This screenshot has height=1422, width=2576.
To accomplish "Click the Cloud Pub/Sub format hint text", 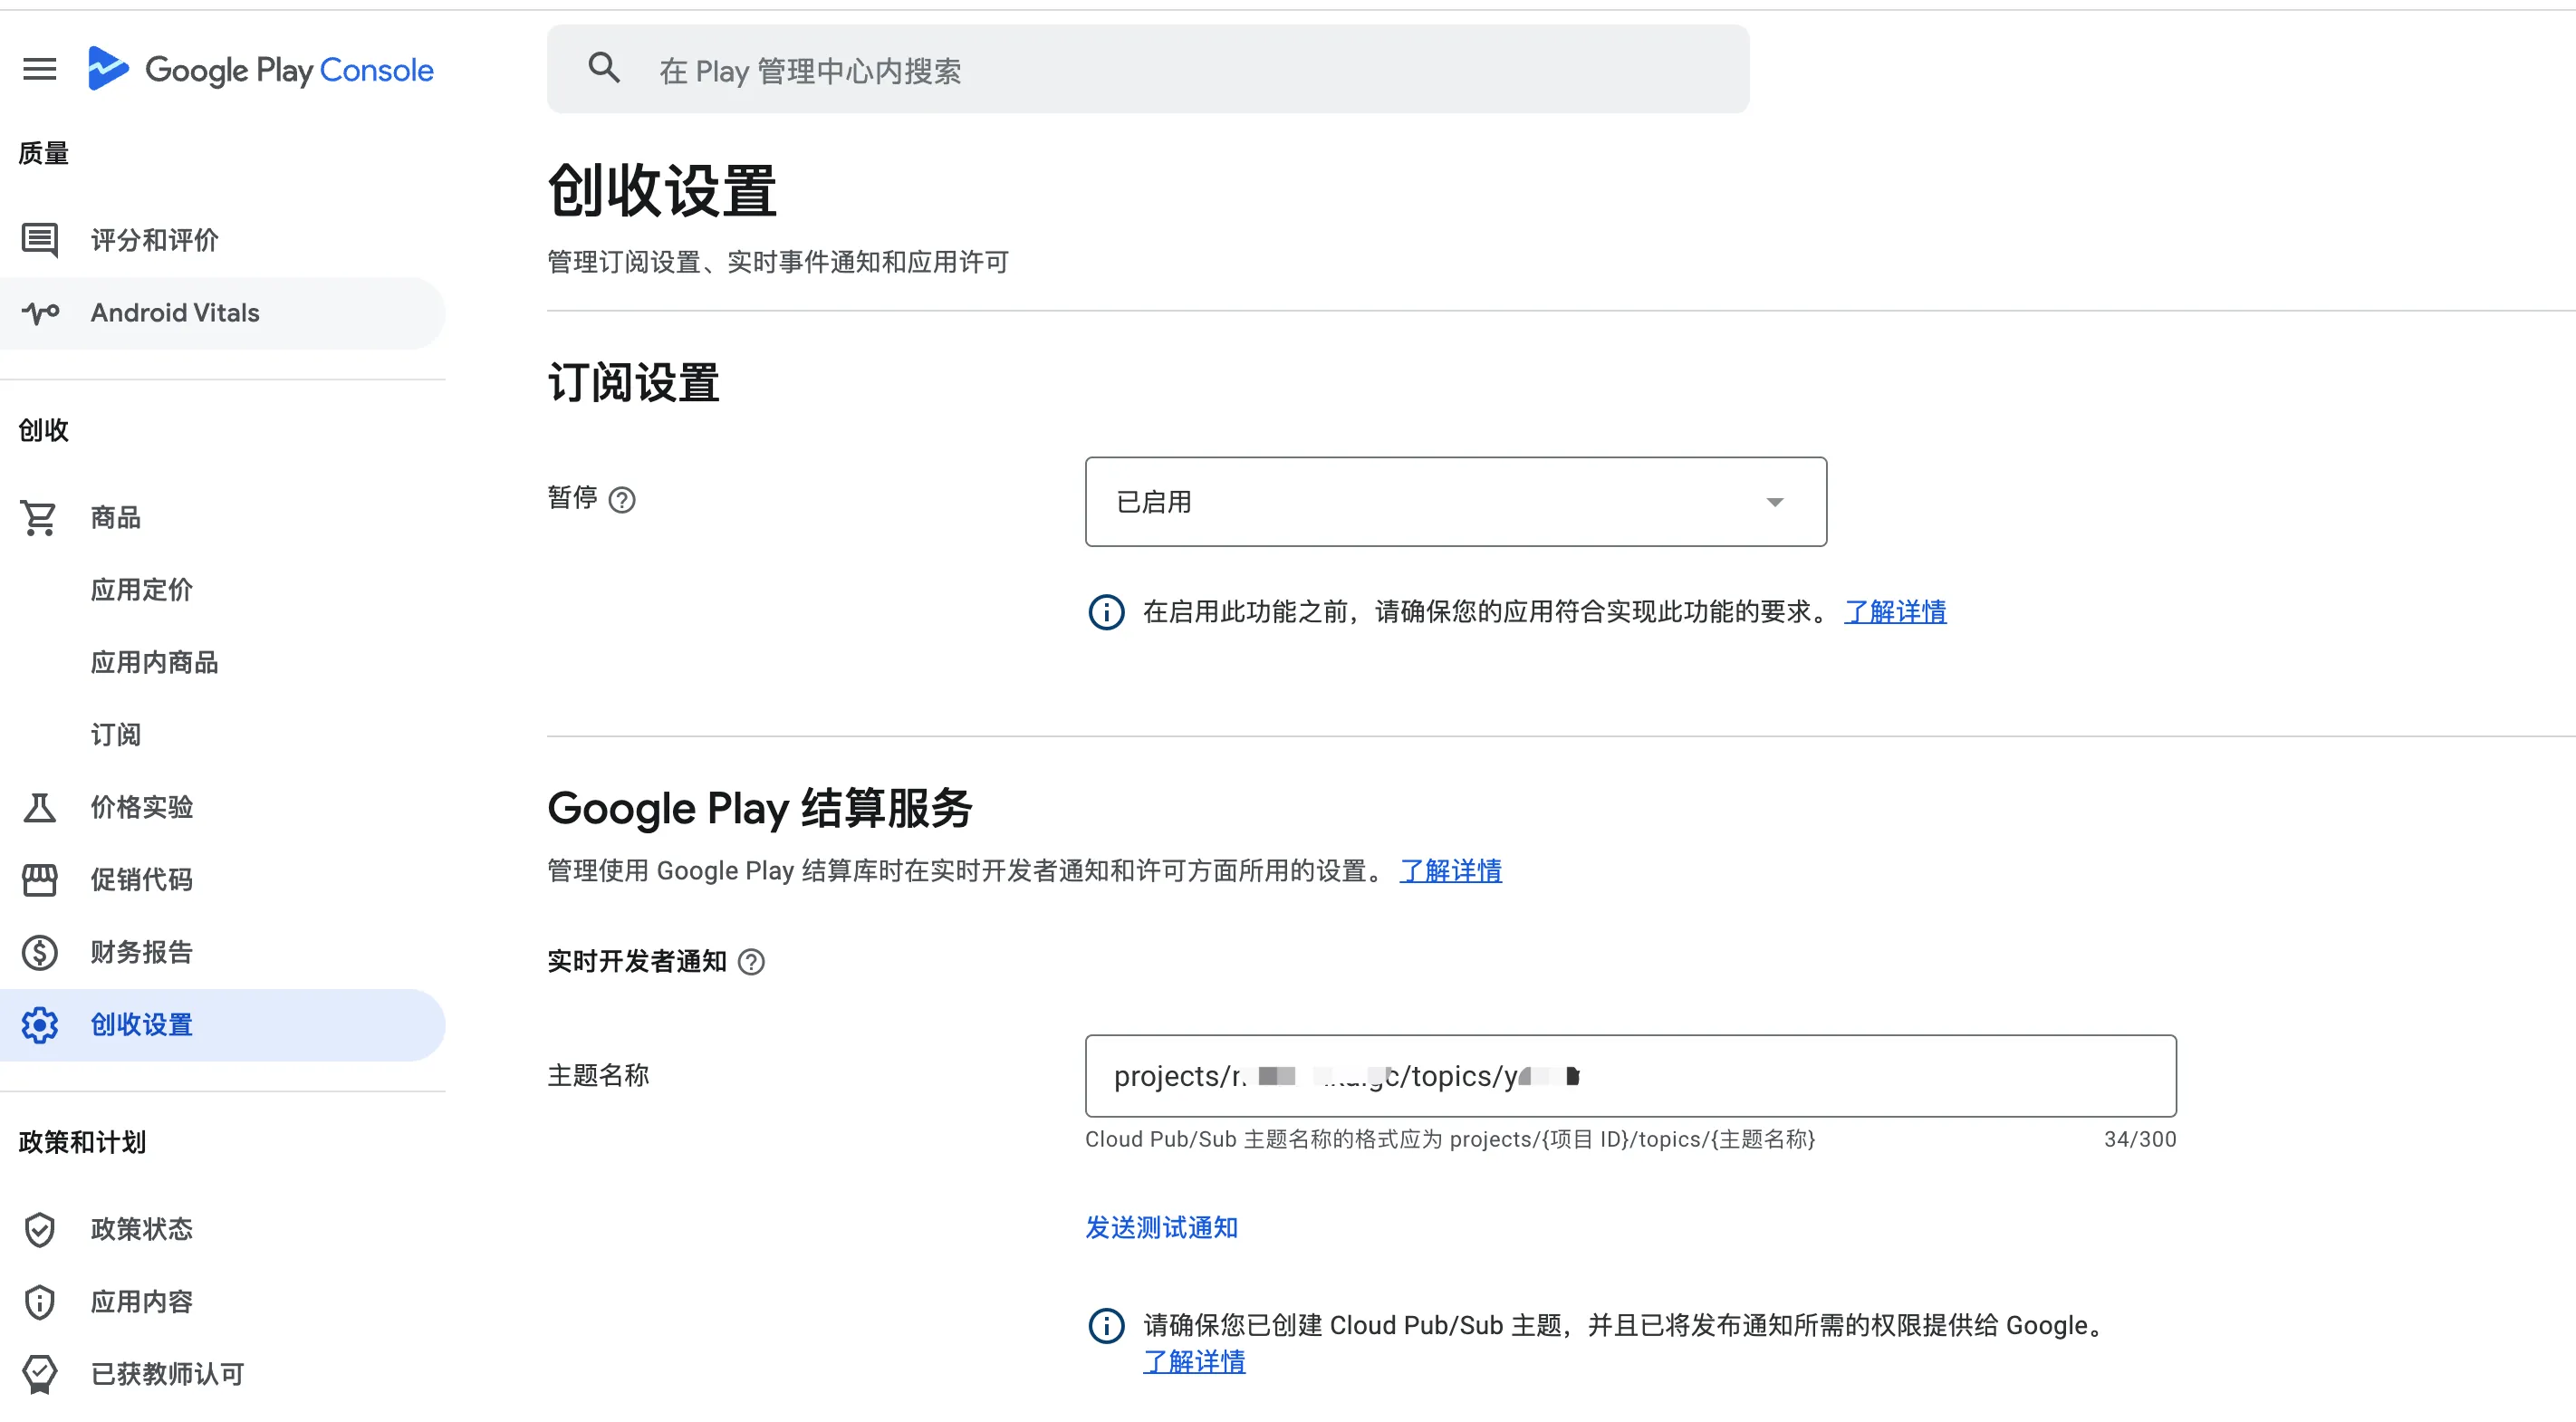I will pos(1450,1139).
